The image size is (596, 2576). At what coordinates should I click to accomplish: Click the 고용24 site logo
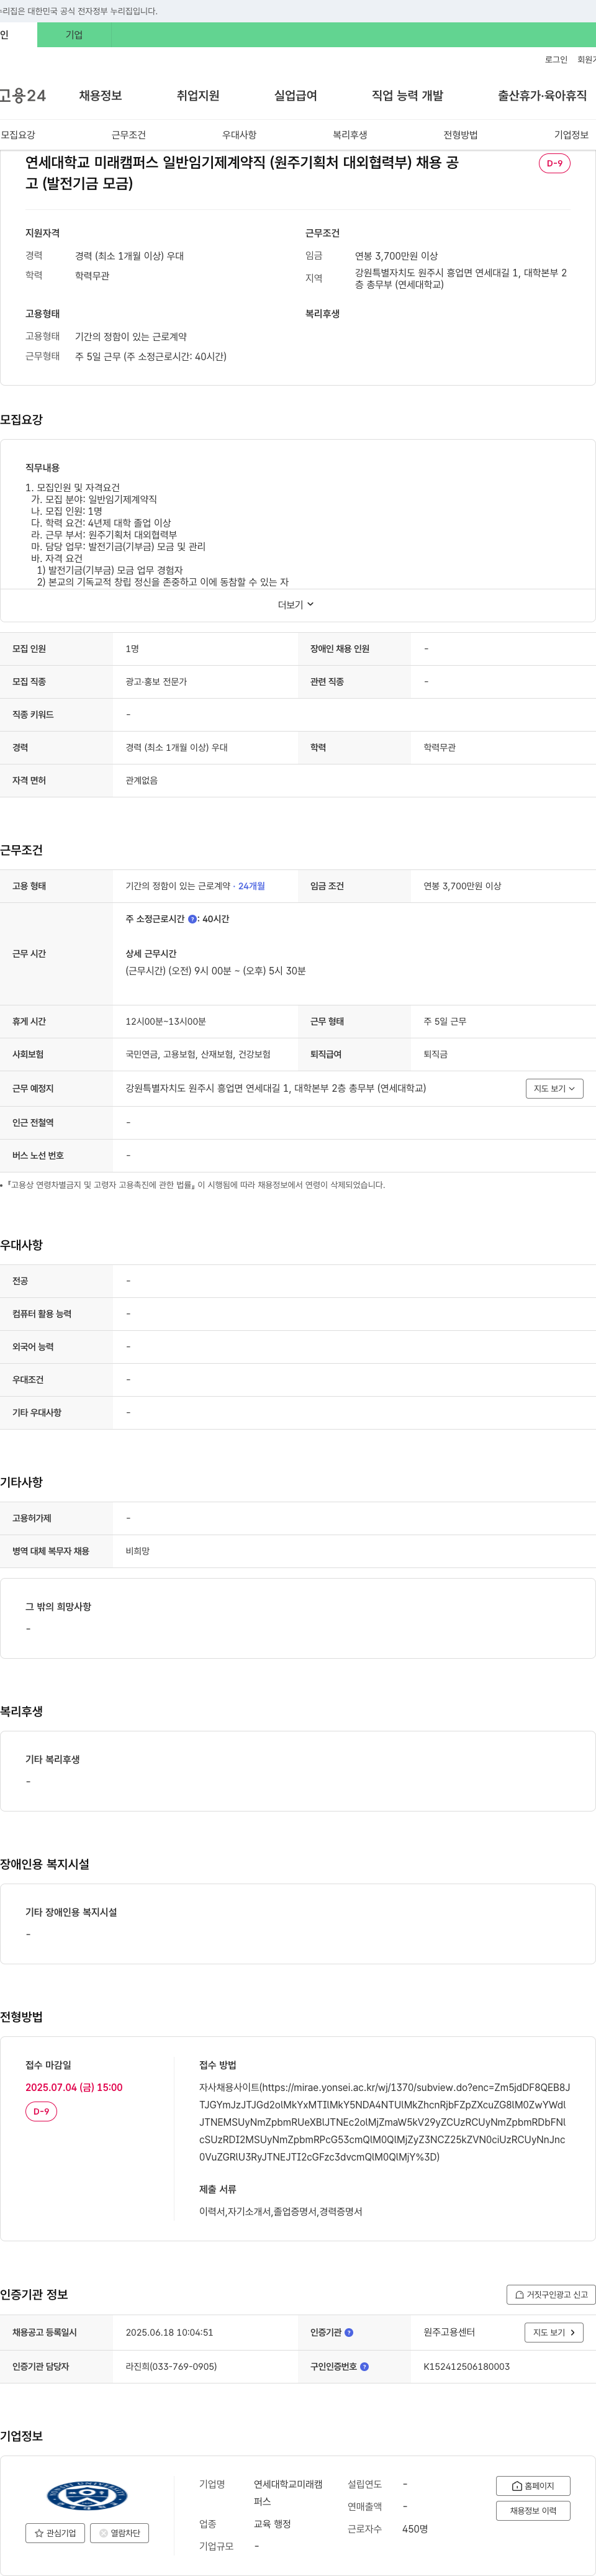[x=22, y=96]
